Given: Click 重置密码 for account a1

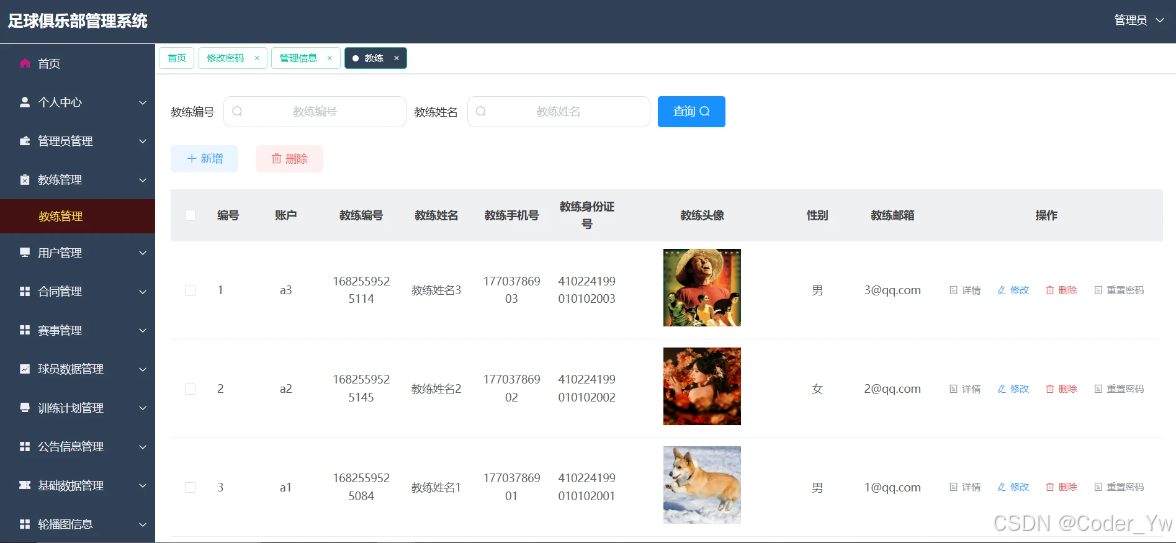Looking at the screenshot, I should click(x=1119, y=488).
